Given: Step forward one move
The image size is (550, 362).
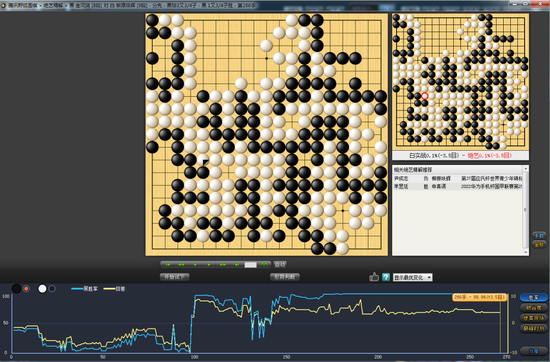Looking at the screenshot, I should click(209, 265).
